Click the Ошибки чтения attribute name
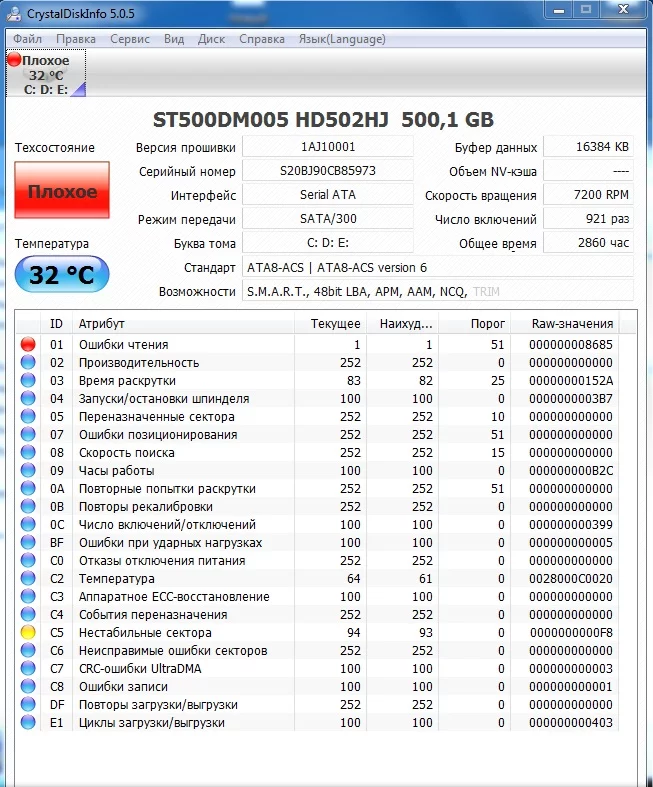This screenshot has width=653, height=787. 123,344
